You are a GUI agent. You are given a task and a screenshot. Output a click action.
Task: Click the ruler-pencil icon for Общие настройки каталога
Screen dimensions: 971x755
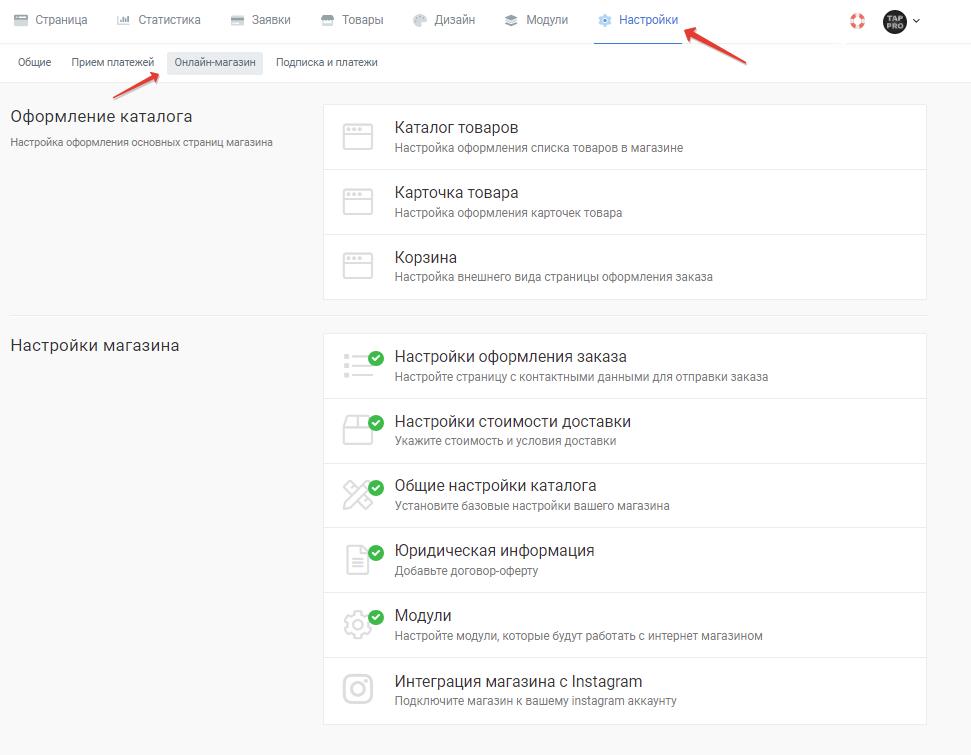coord(358,495)
